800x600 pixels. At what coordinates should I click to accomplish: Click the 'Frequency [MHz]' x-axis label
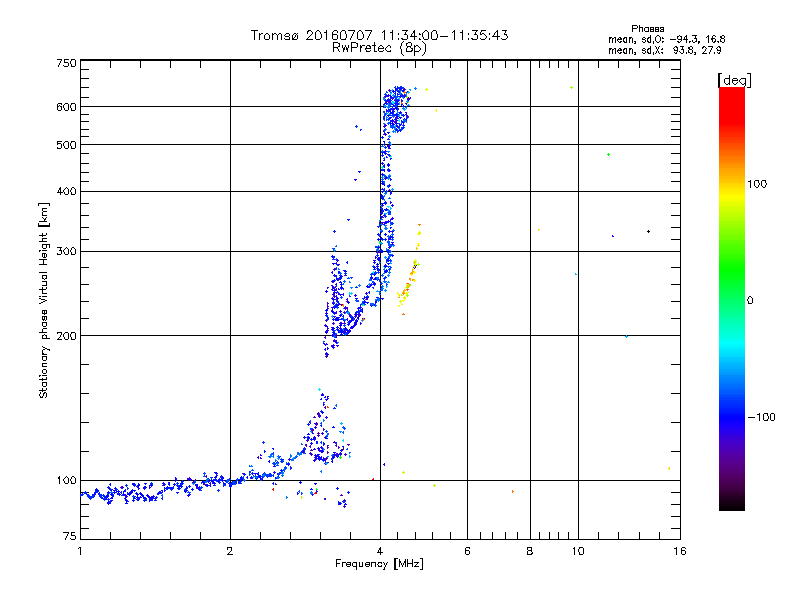379,564
